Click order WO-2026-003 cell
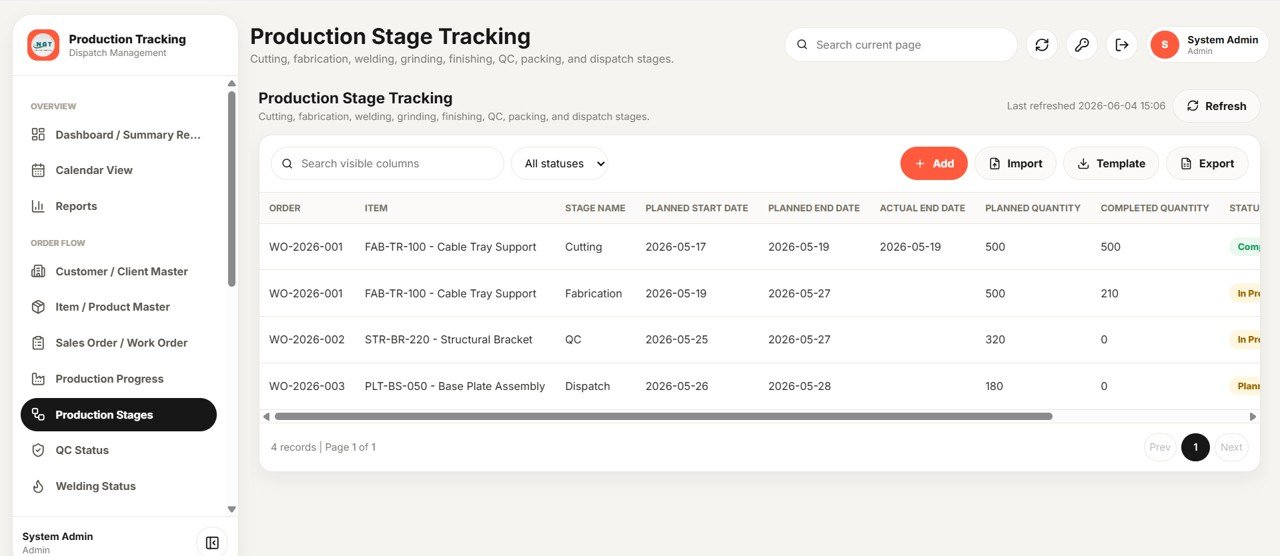The width and height of the screenshot is (1280, 556). click(x=306, y=386)
